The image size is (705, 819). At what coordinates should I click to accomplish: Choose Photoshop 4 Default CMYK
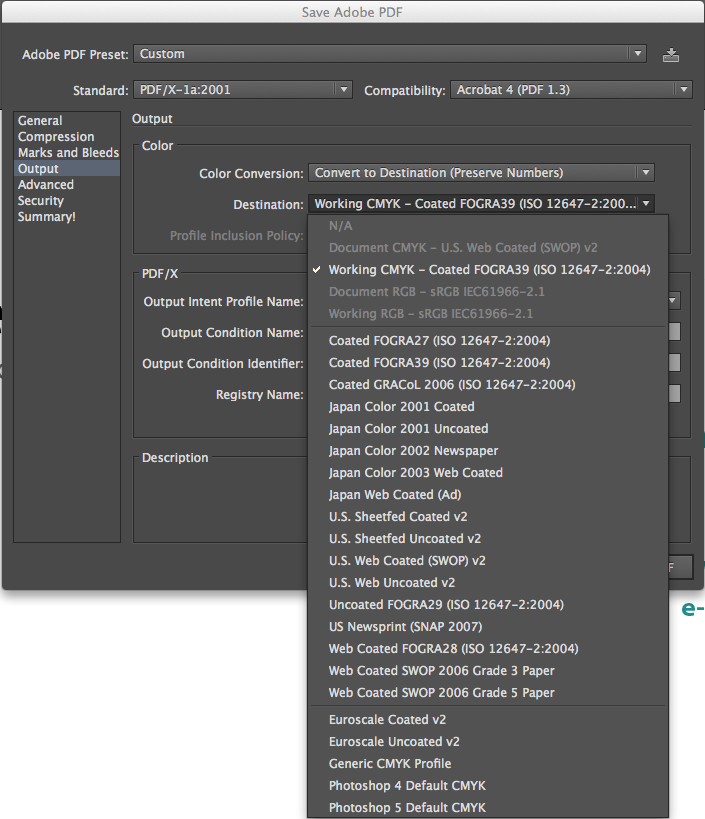pos(488,785)
